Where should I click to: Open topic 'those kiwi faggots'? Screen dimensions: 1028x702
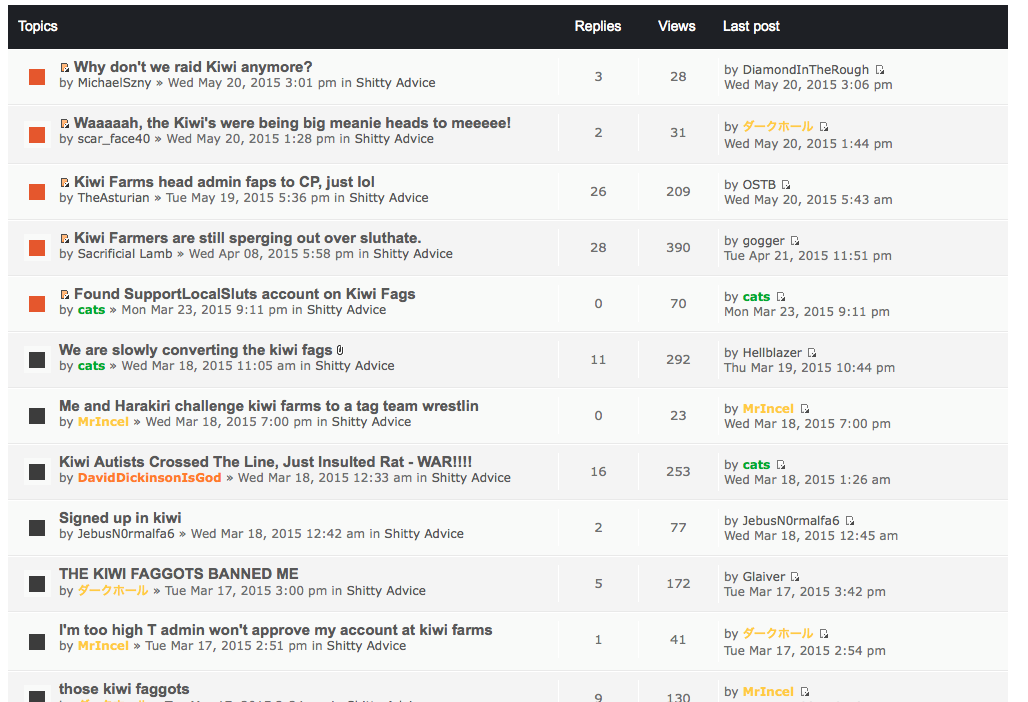pyautogui.click(x=124, y=689)
